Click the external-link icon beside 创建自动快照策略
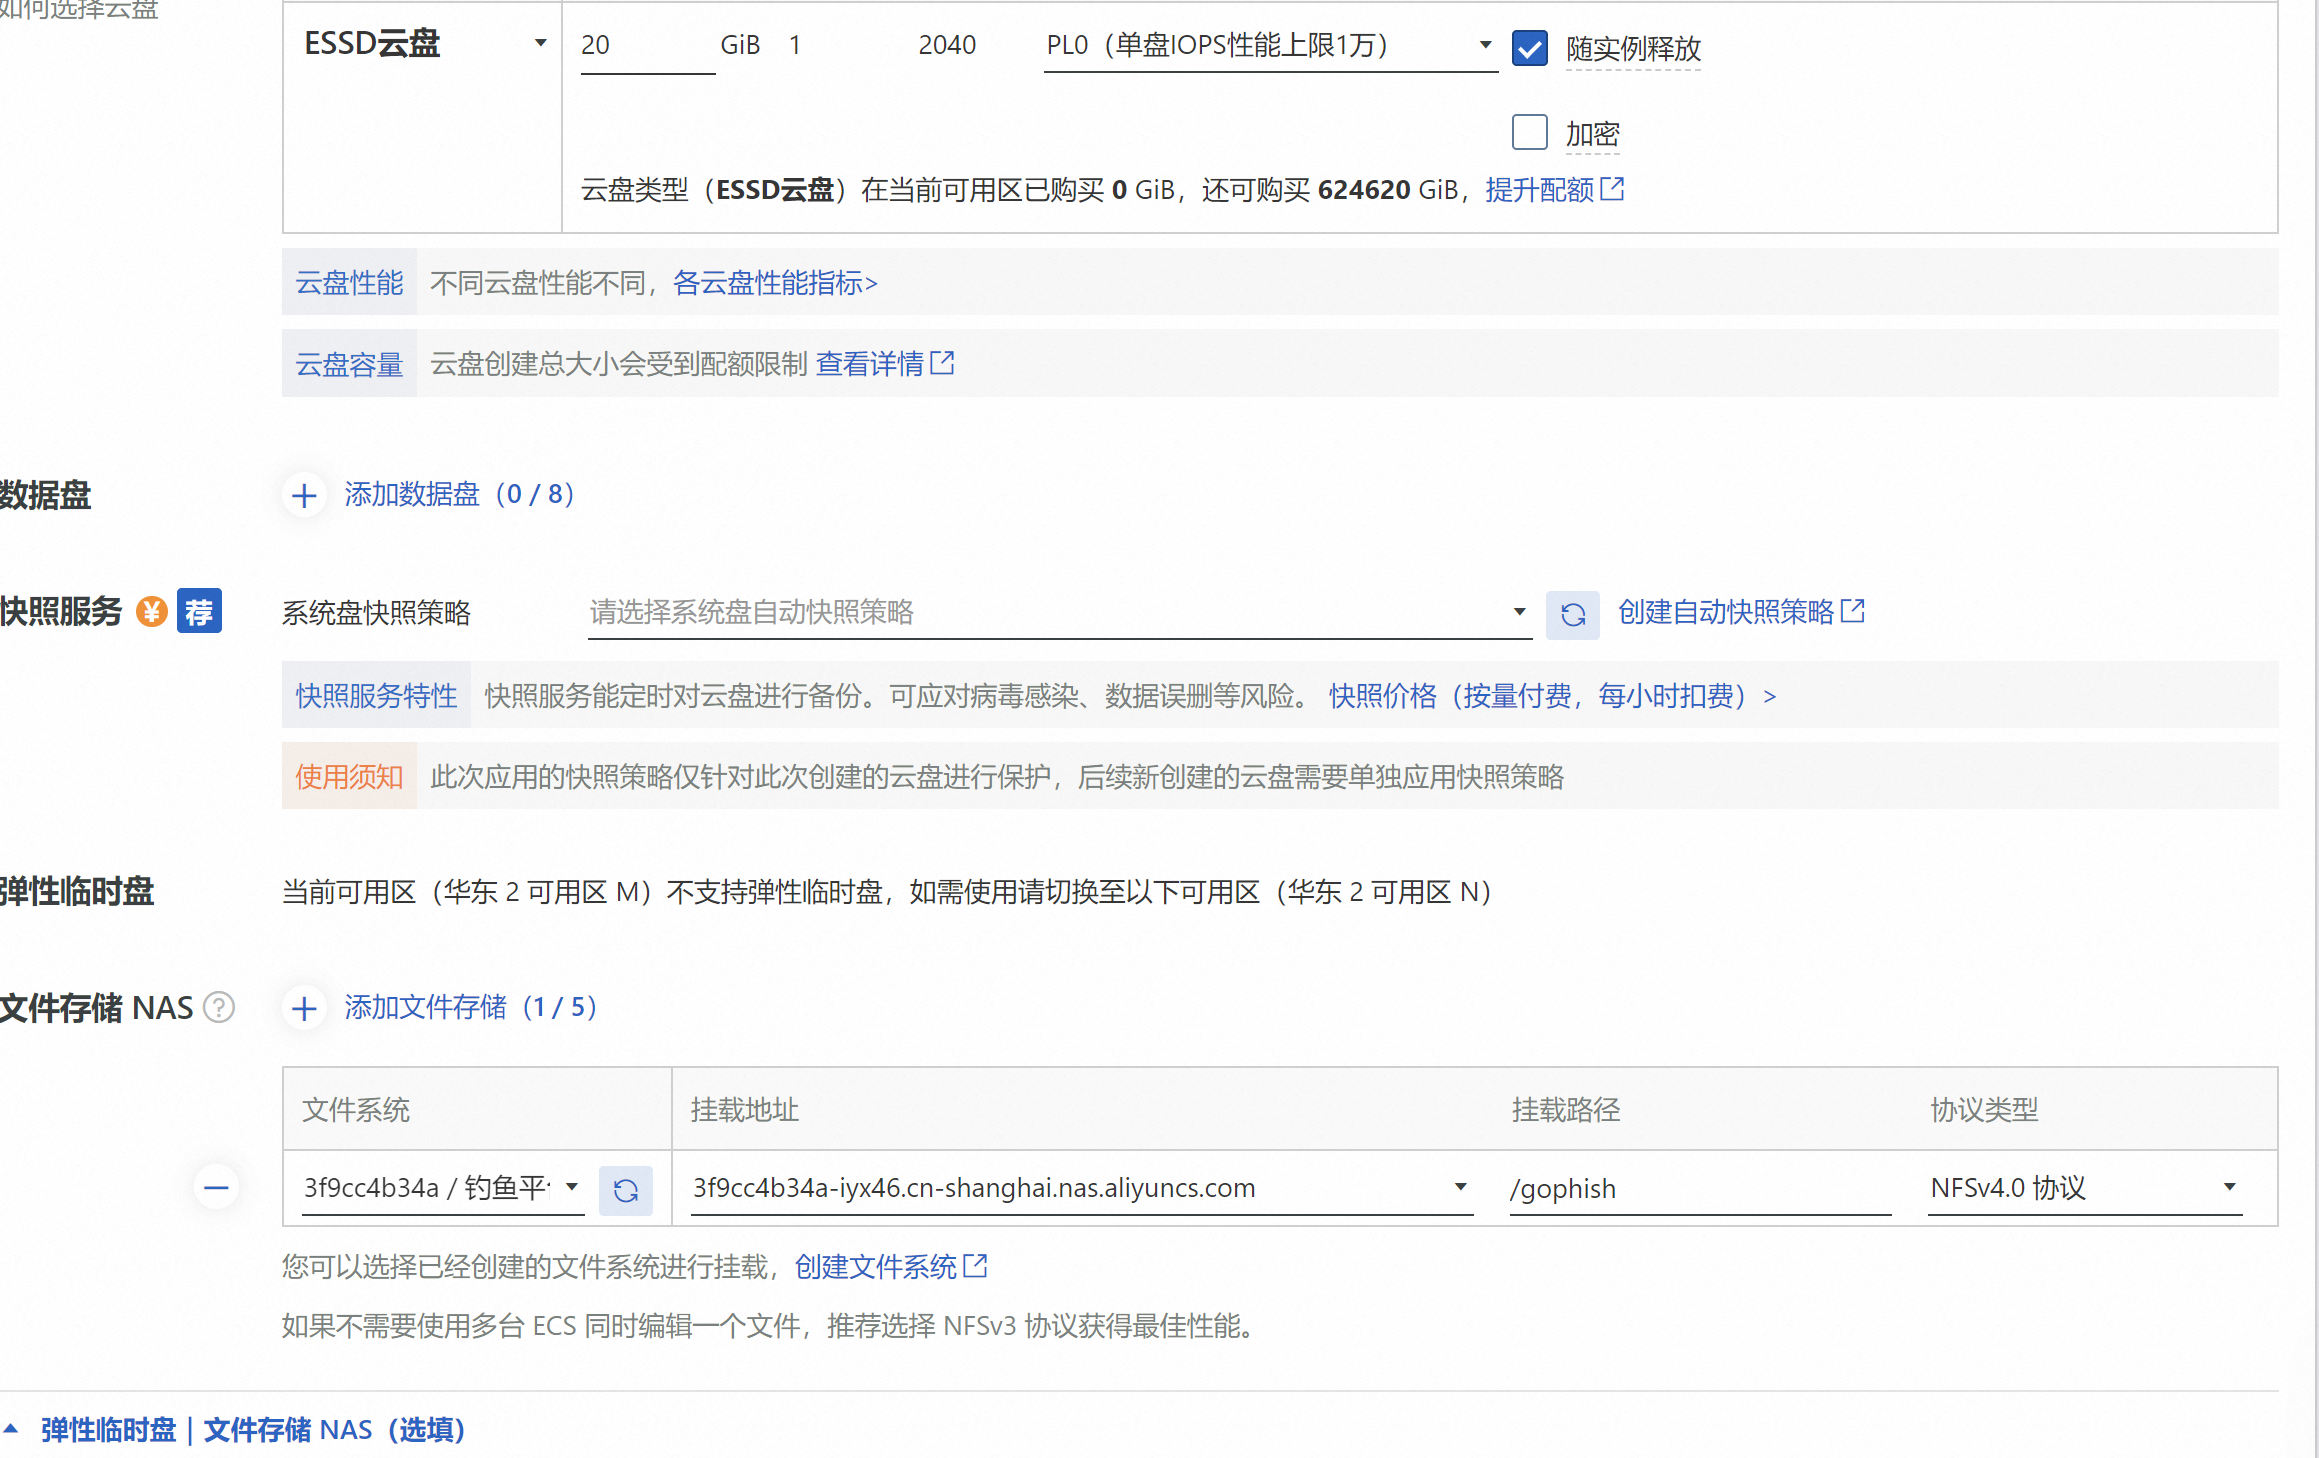The width and height of the screenshot is (2319, 1458). point(1852,611)
